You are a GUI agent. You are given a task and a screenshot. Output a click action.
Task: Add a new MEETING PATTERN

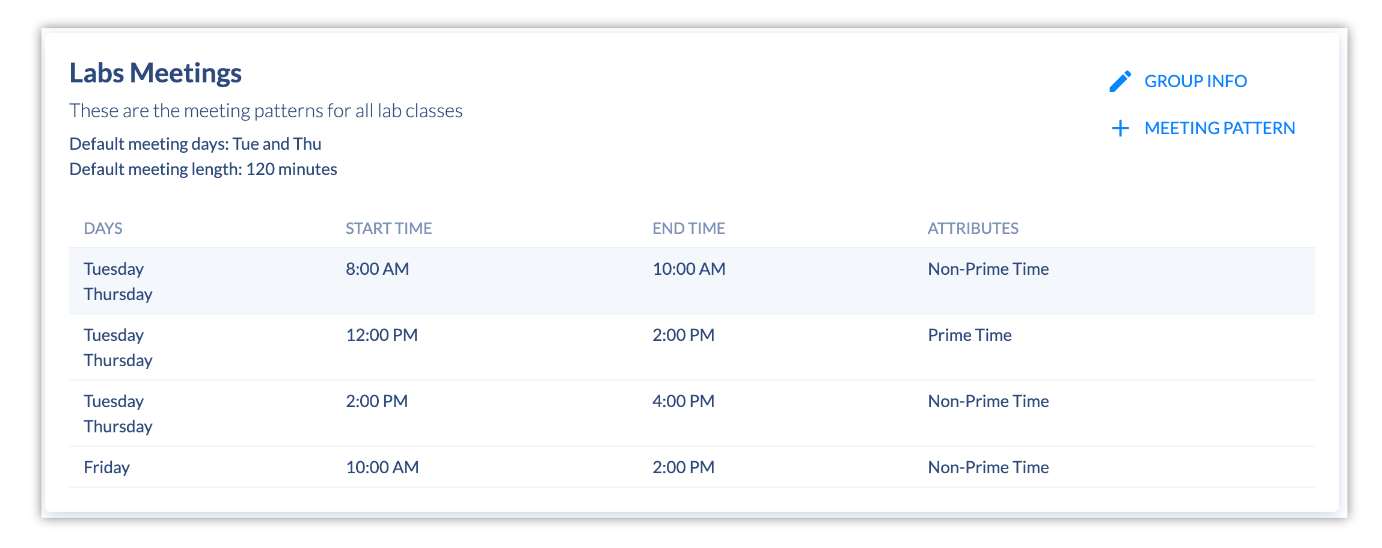tap(1219, 128)
